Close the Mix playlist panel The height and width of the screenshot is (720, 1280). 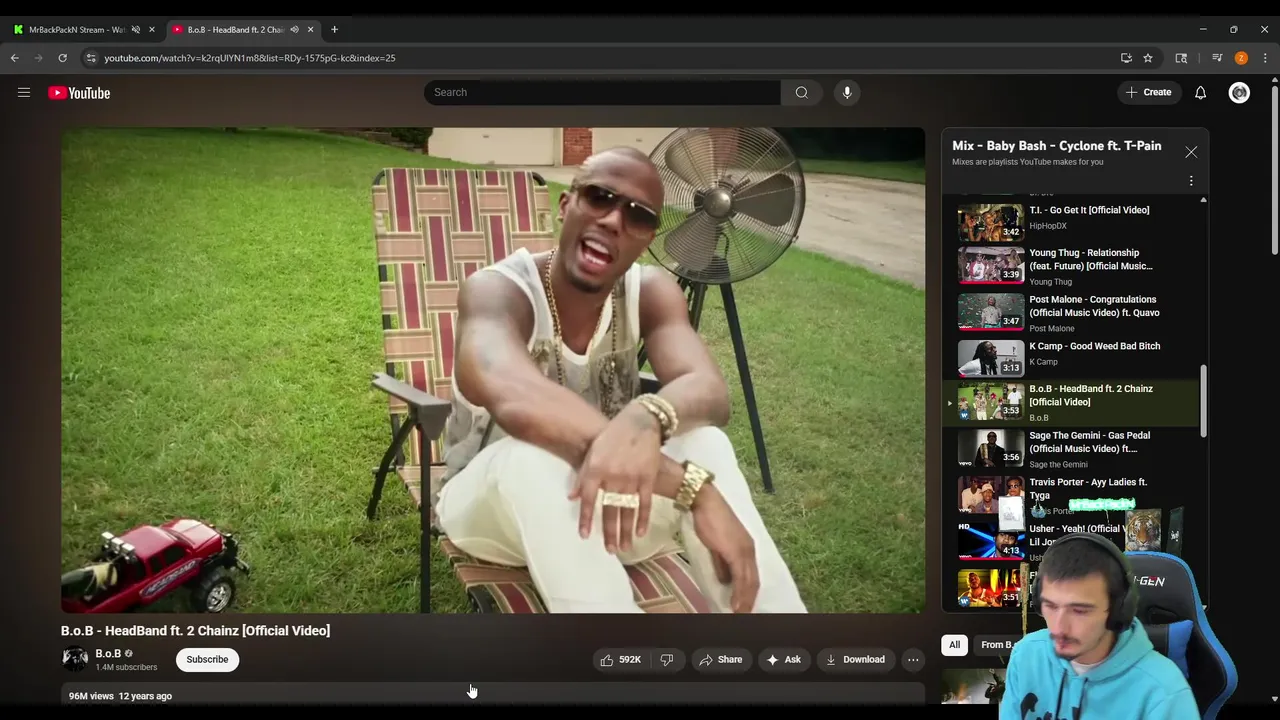(x=1191, y=152)
